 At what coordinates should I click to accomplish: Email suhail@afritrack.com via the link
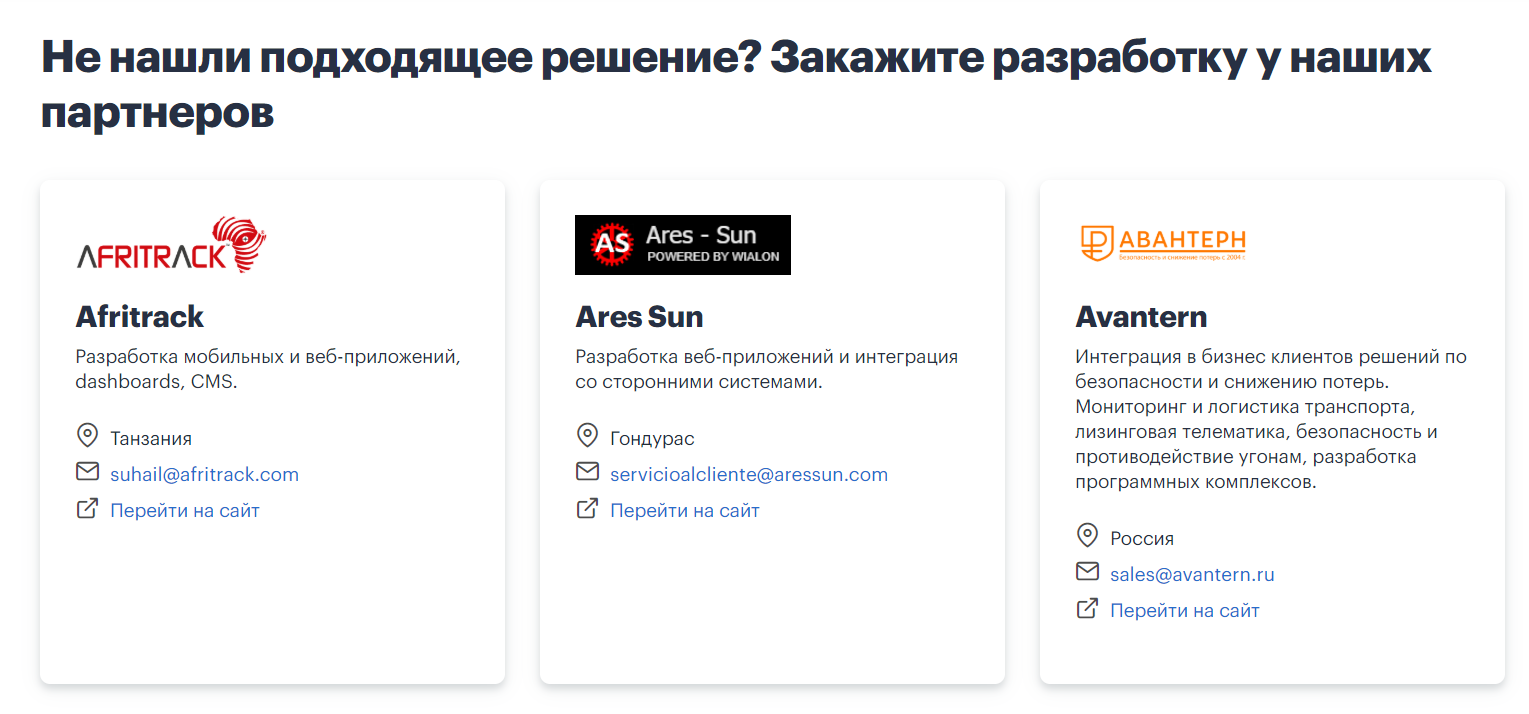(x=204, y=474)
